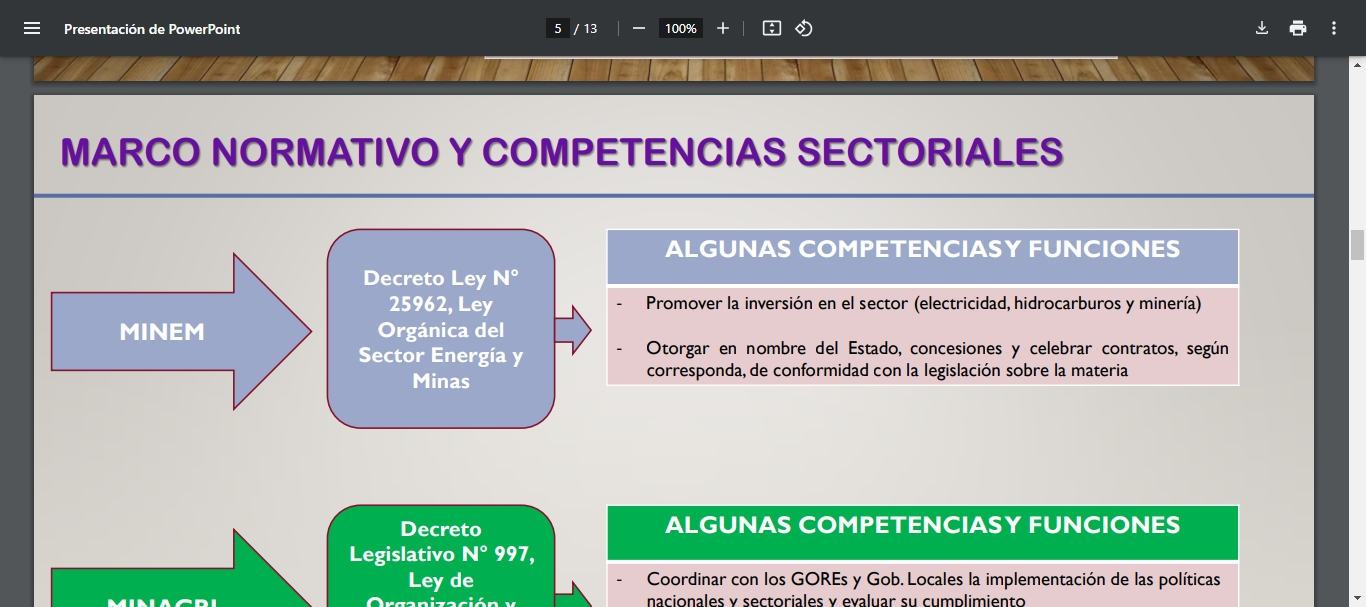Image resolution: width=1366 pixels, height=607 pixels.
Task: Set the zoom level in 100% field
Action: click(681, 28)
